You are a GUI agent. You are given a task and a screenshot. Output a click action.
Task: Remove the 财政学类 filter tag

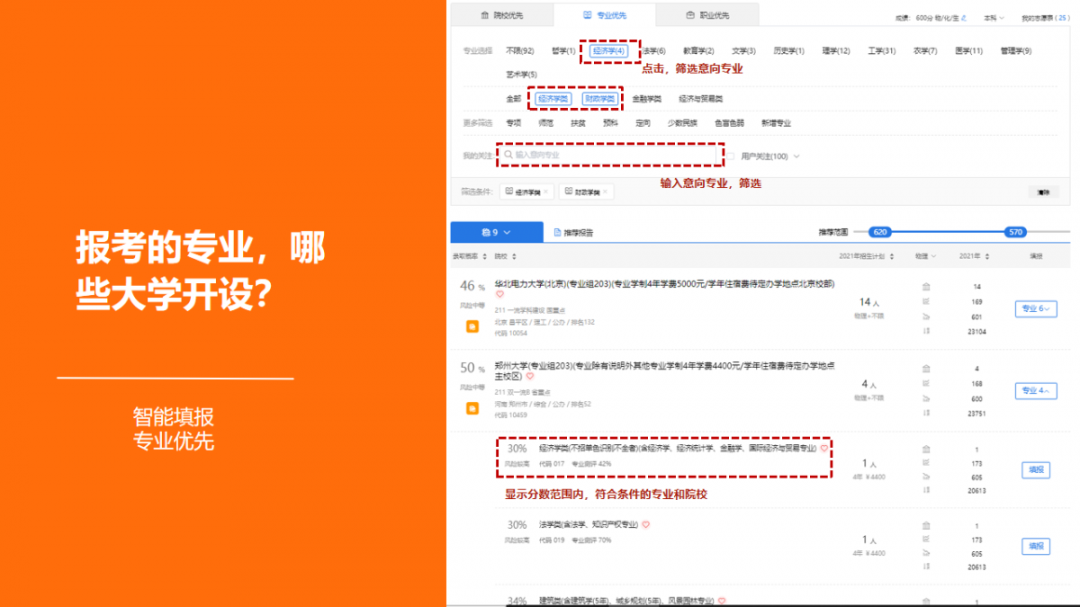[605, 192]
